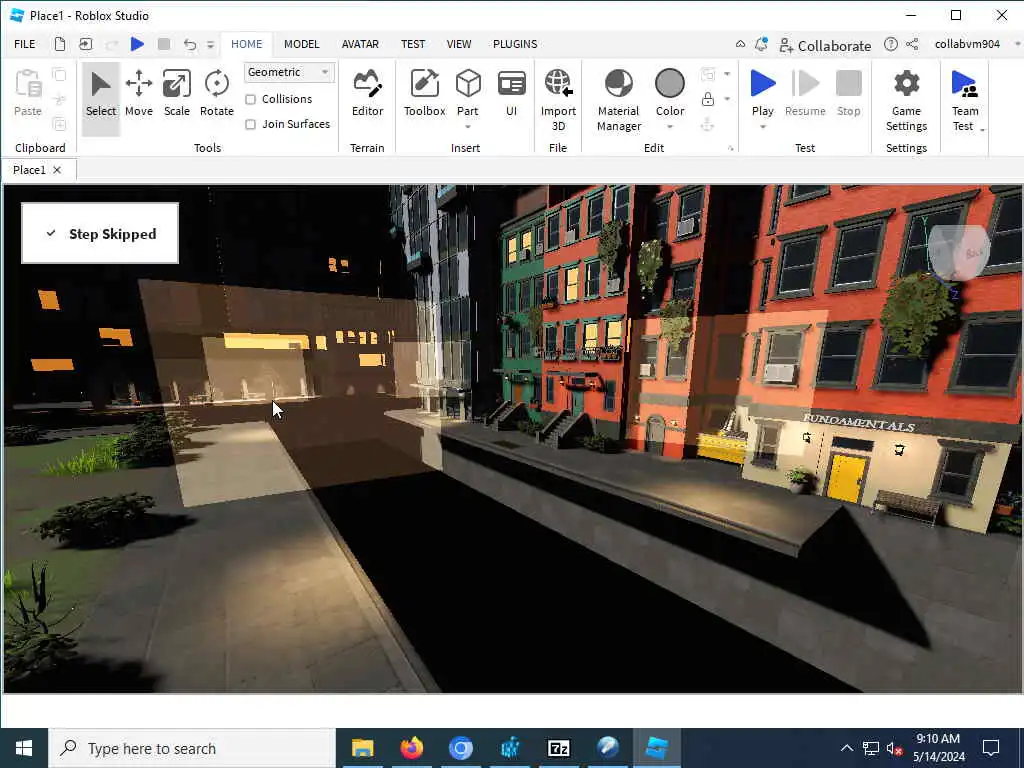This screenshot has height=768, width=1024.
Task: Click the view orientation gizmo in viewport
Action: pyautogui.click(x=958, y=253)
